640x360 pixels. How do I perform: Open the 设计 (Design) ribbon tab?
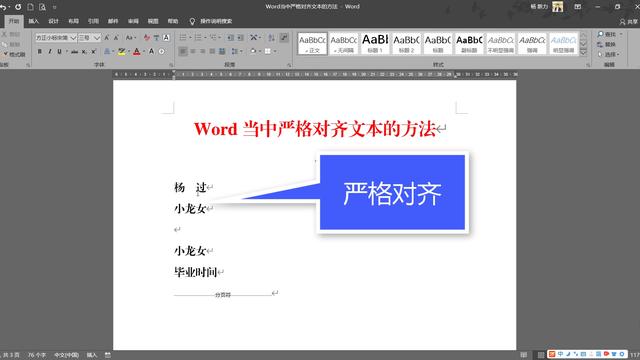tap(53, 21)
